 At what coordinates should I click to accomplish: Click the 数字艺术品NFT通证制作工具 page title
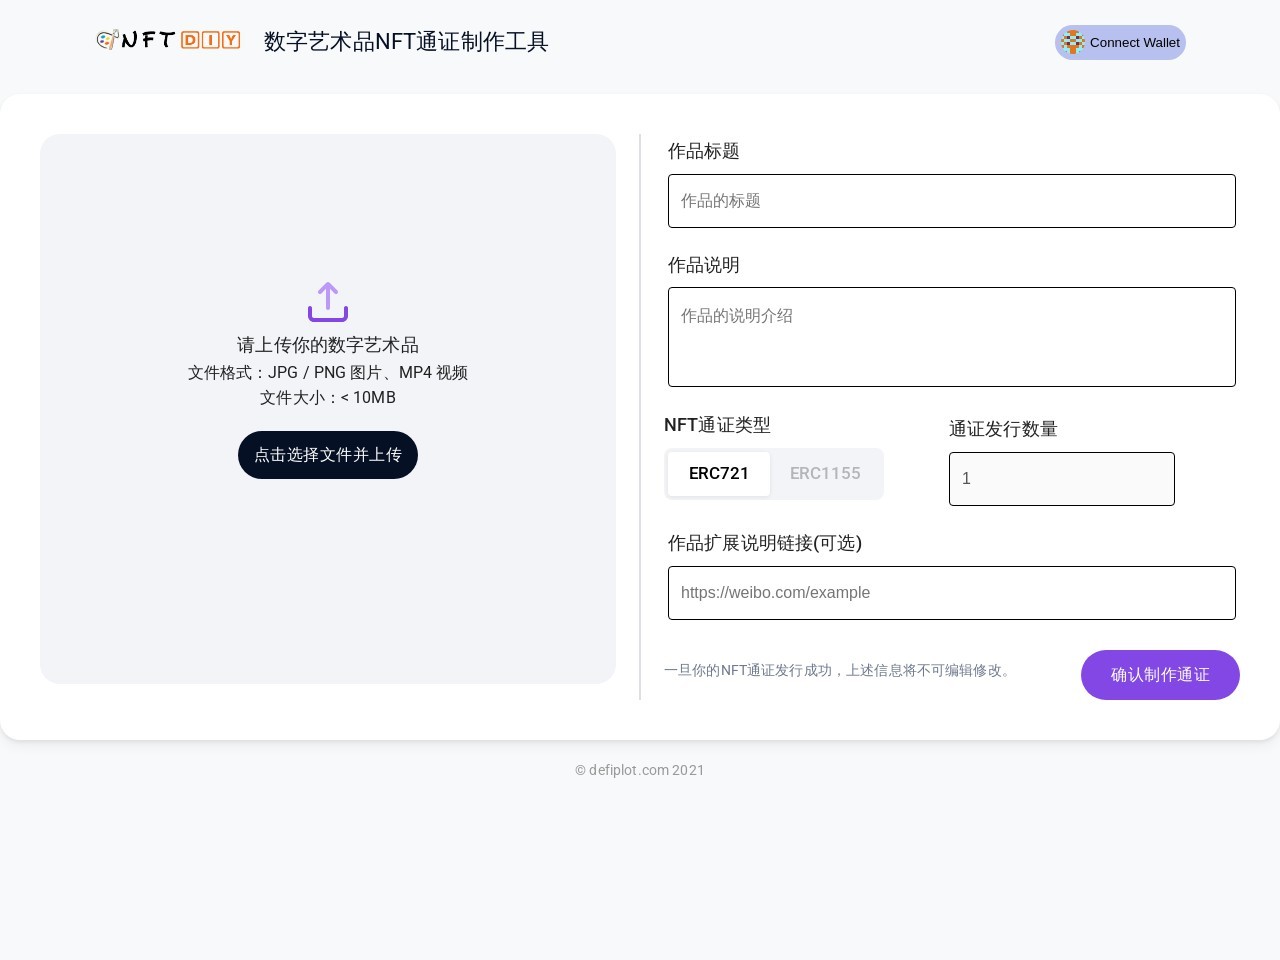coord(406,42)
